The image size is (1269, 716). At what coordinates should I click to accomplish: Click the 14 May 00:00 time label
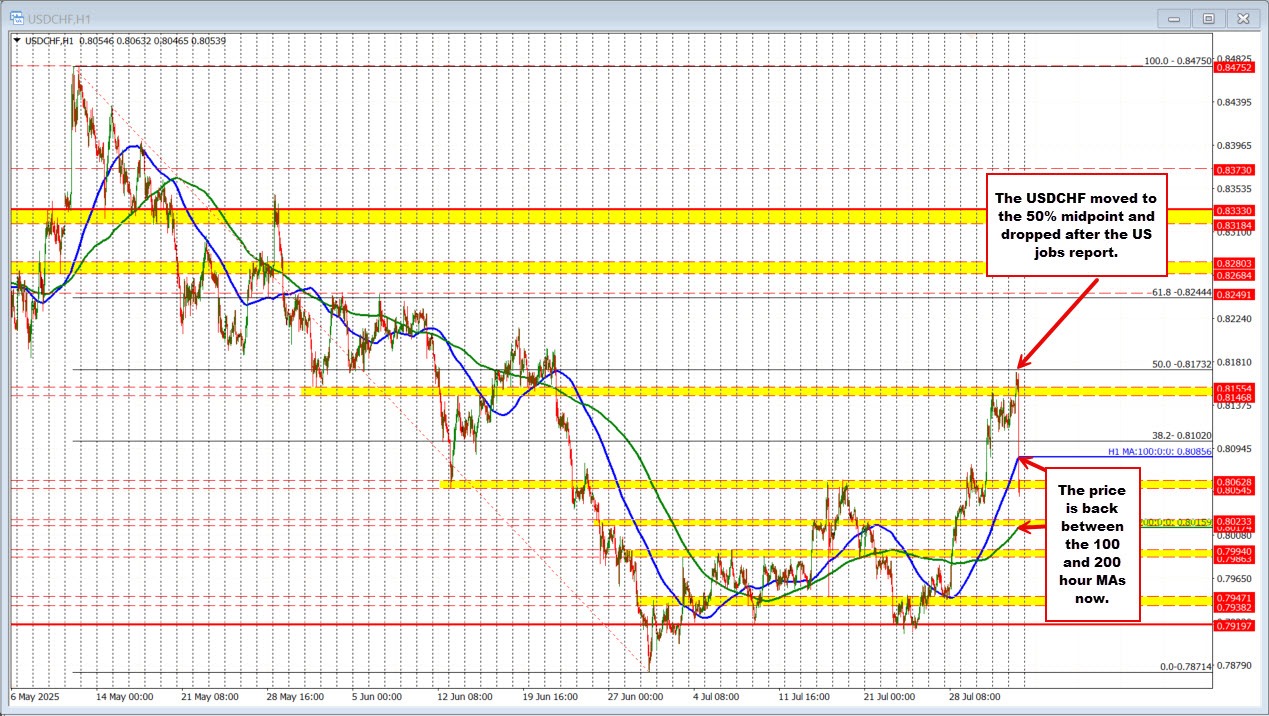pos(123,695)
